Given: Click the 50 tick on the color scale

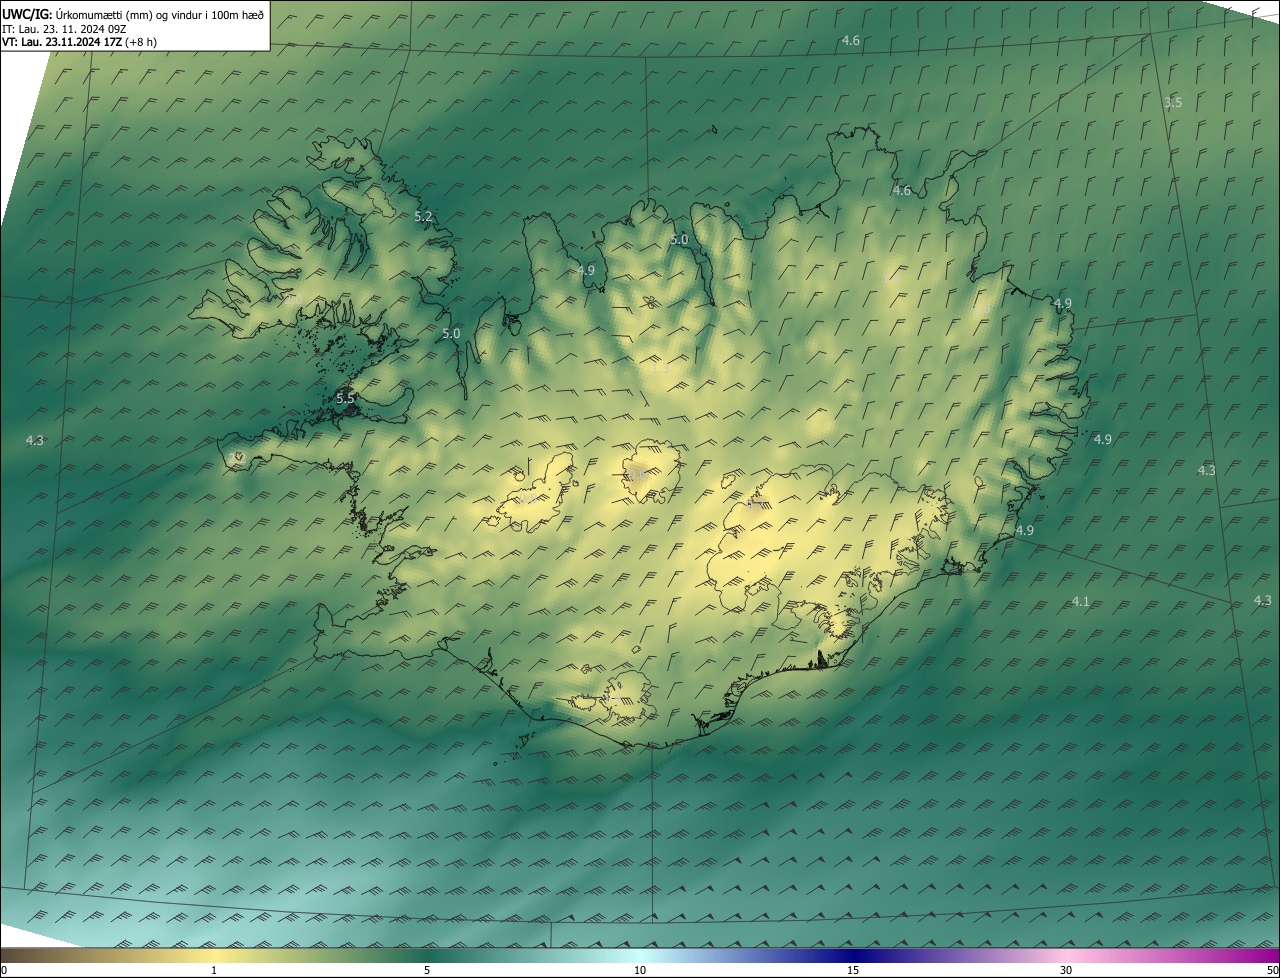Looking at the screenshot, I should coord(1272,970).
